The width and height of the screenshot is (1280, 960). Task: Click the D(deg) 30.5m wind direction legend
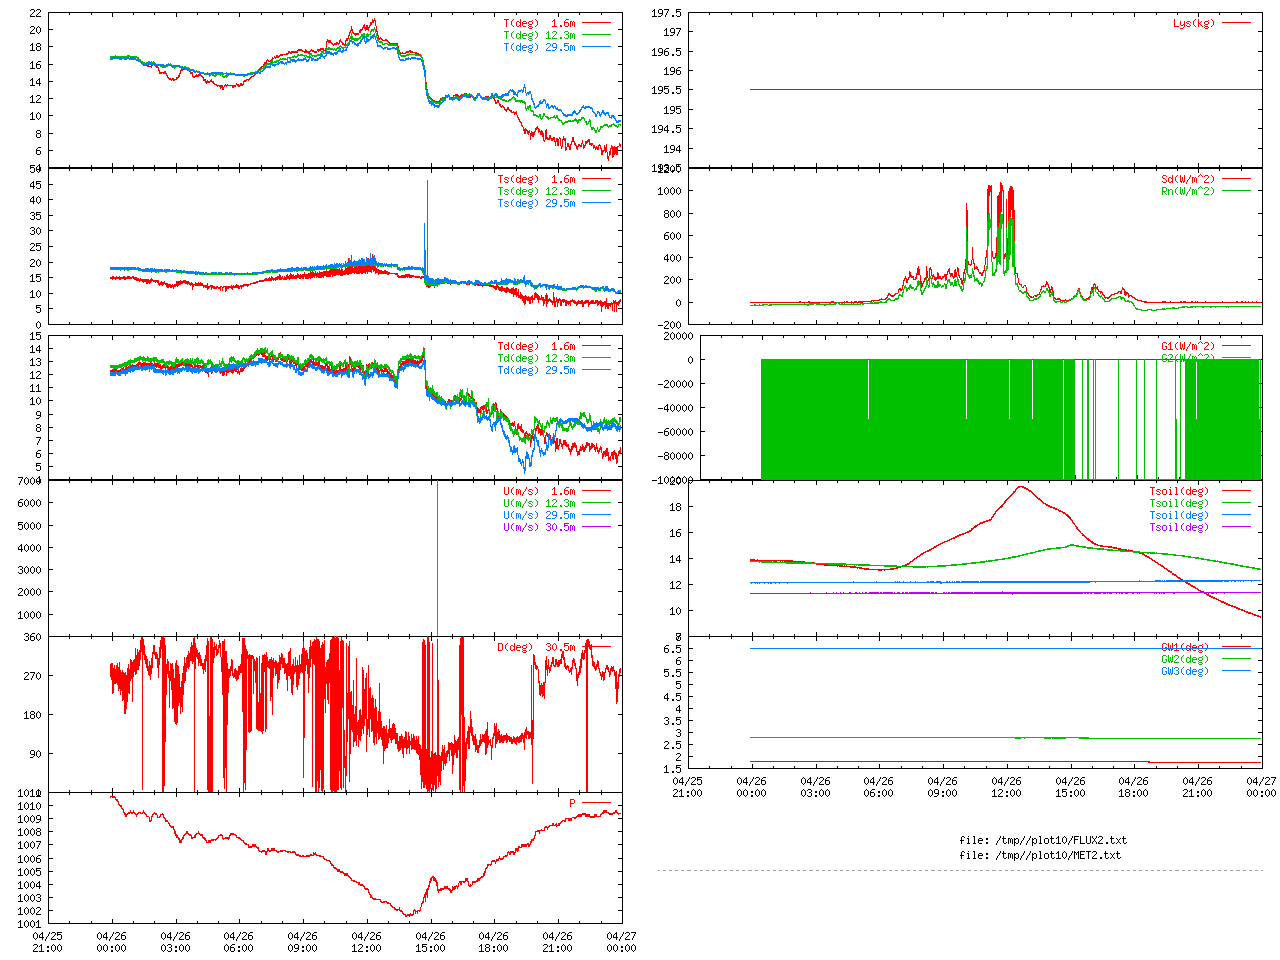[x=536, y=647]
